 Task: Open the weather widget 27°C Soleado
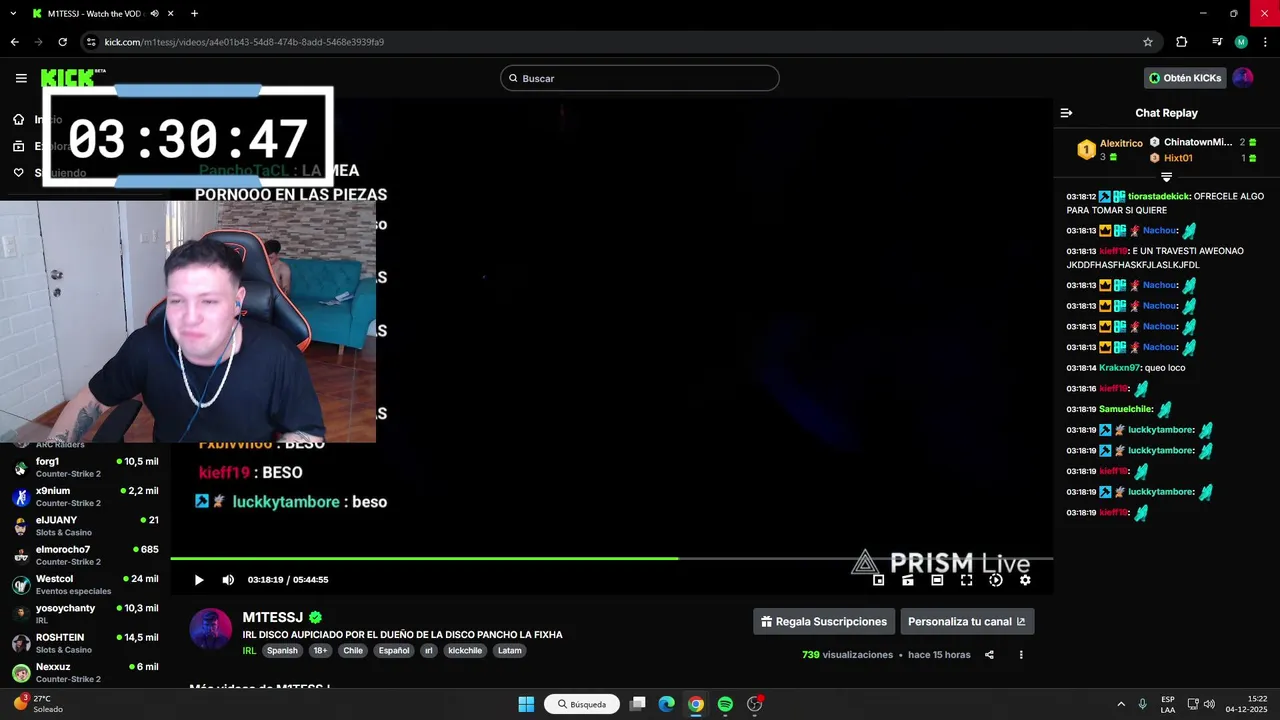[38, 704]
